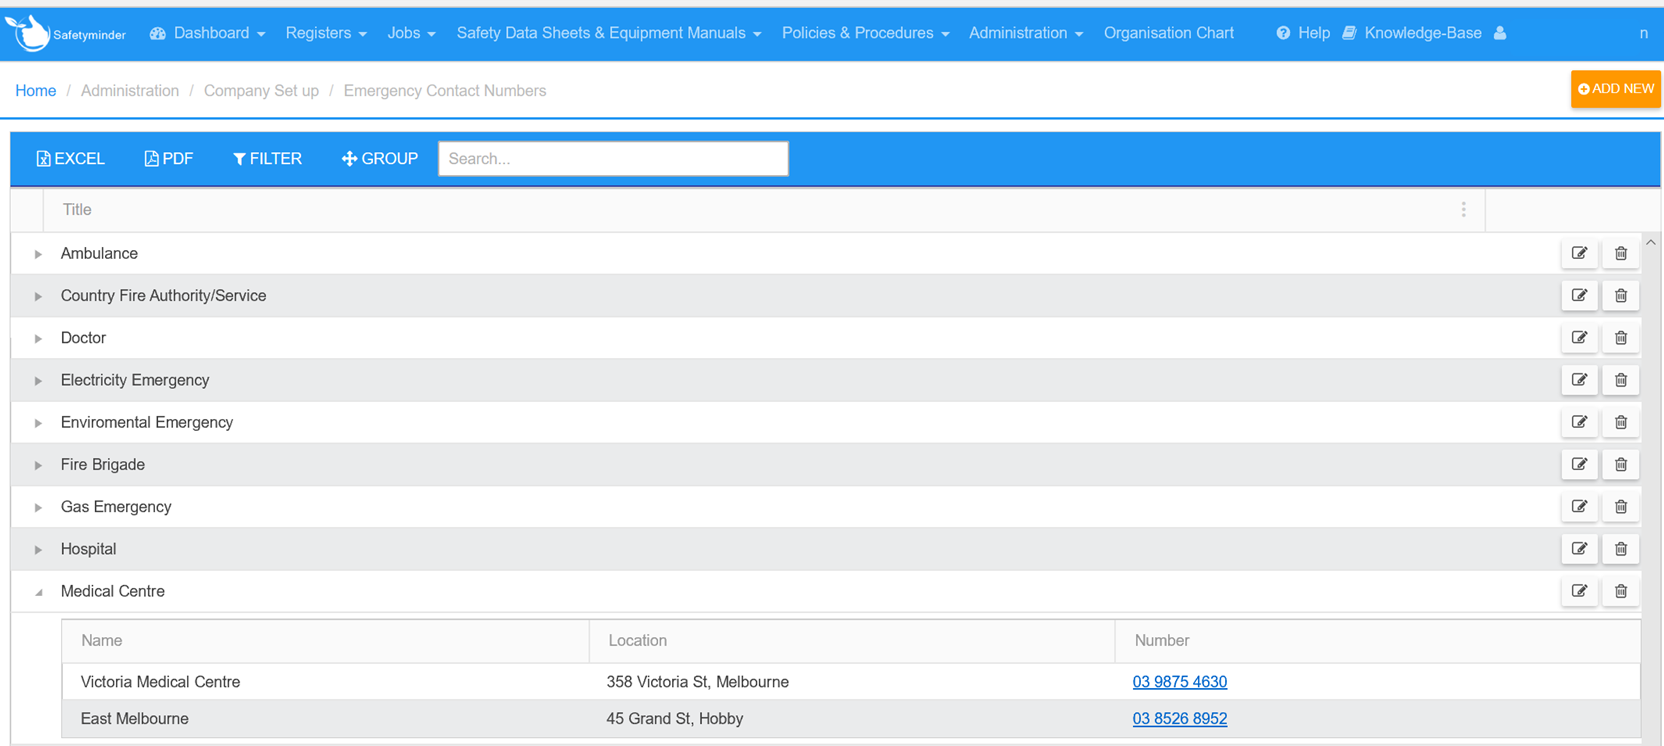Delete the Hospital entry
This screenshot has width=1664, height=746.
pos(1621,549)
